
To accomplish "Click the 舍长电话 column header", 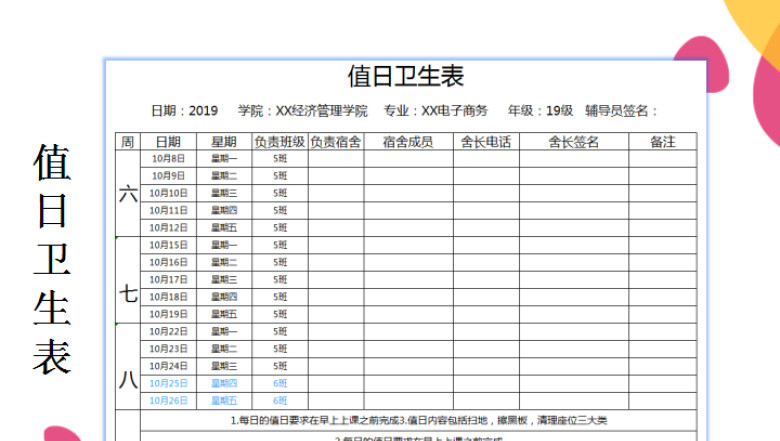I will pos(486,142).
